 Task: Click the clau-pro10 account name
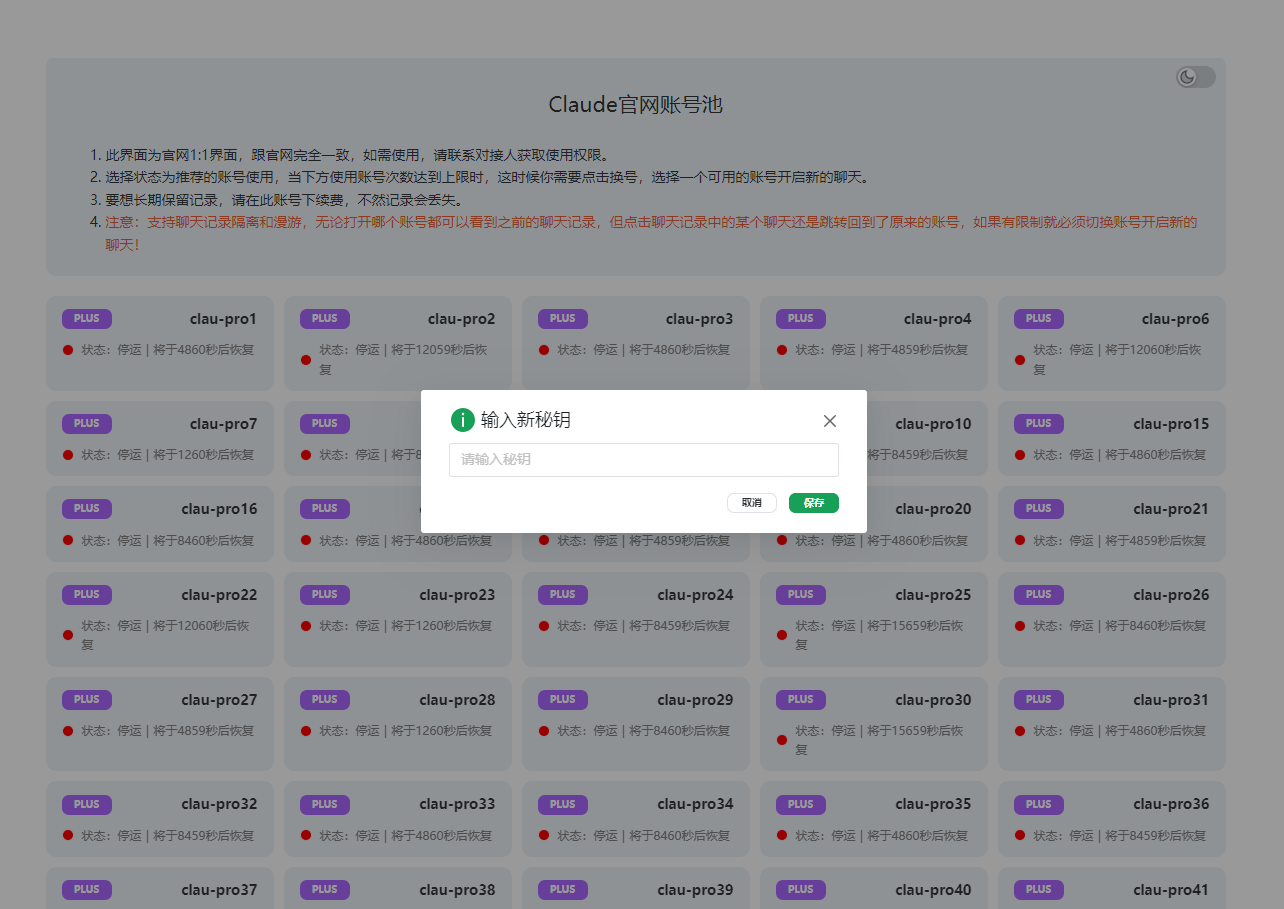[933, 424]
